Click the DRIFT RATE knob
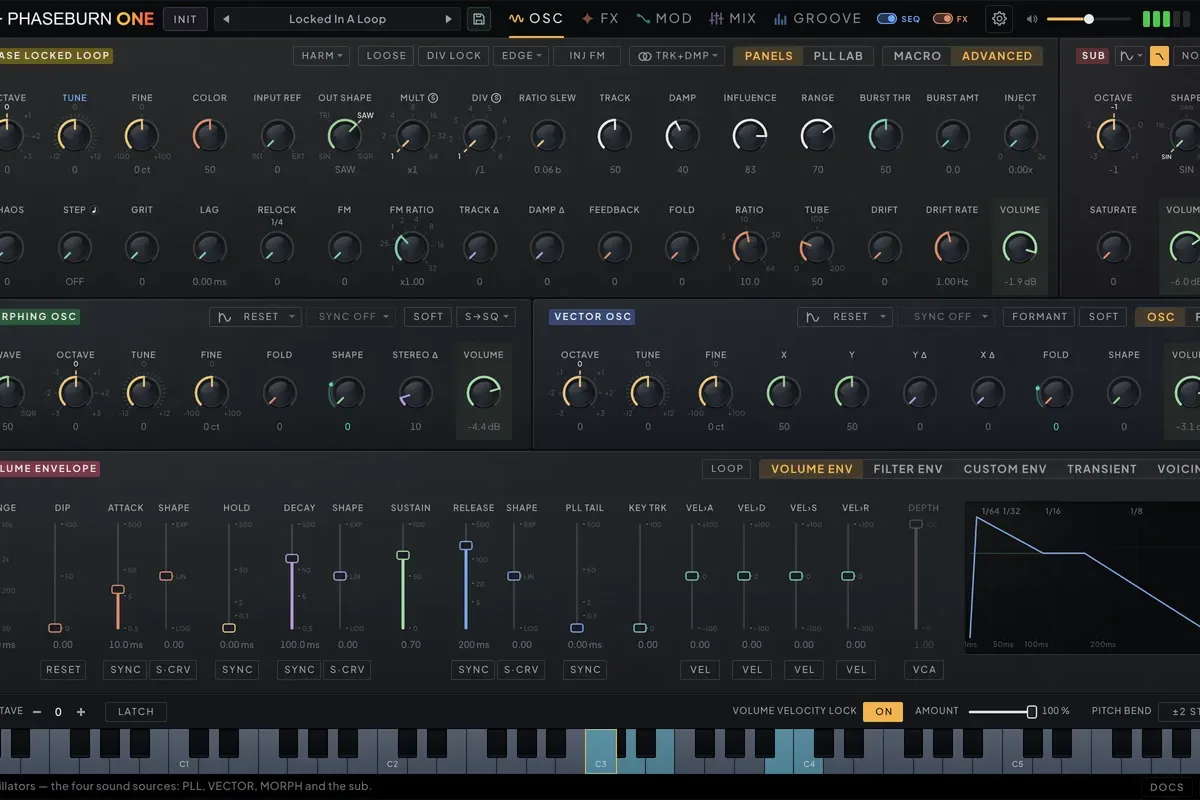 coord(952,246)
